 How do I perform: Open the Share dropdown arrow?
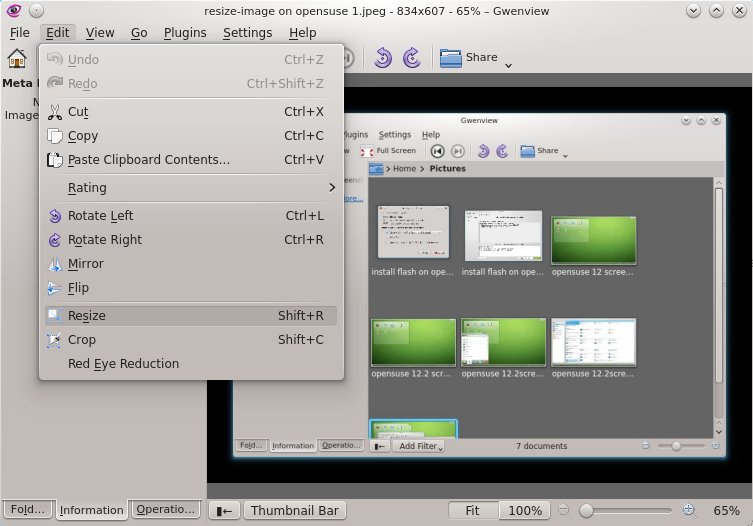[x=508, y=65]
